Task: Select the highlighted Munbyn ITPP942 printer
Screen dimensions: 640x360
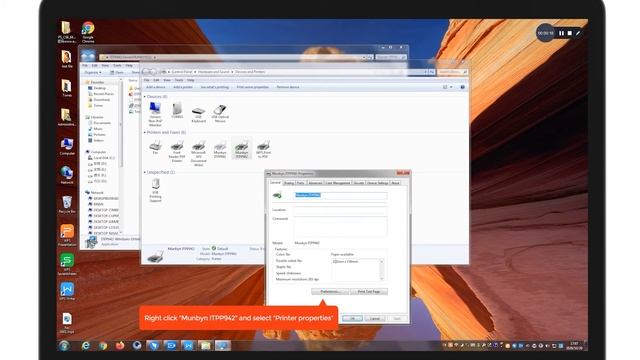Action: pos(242,149)
